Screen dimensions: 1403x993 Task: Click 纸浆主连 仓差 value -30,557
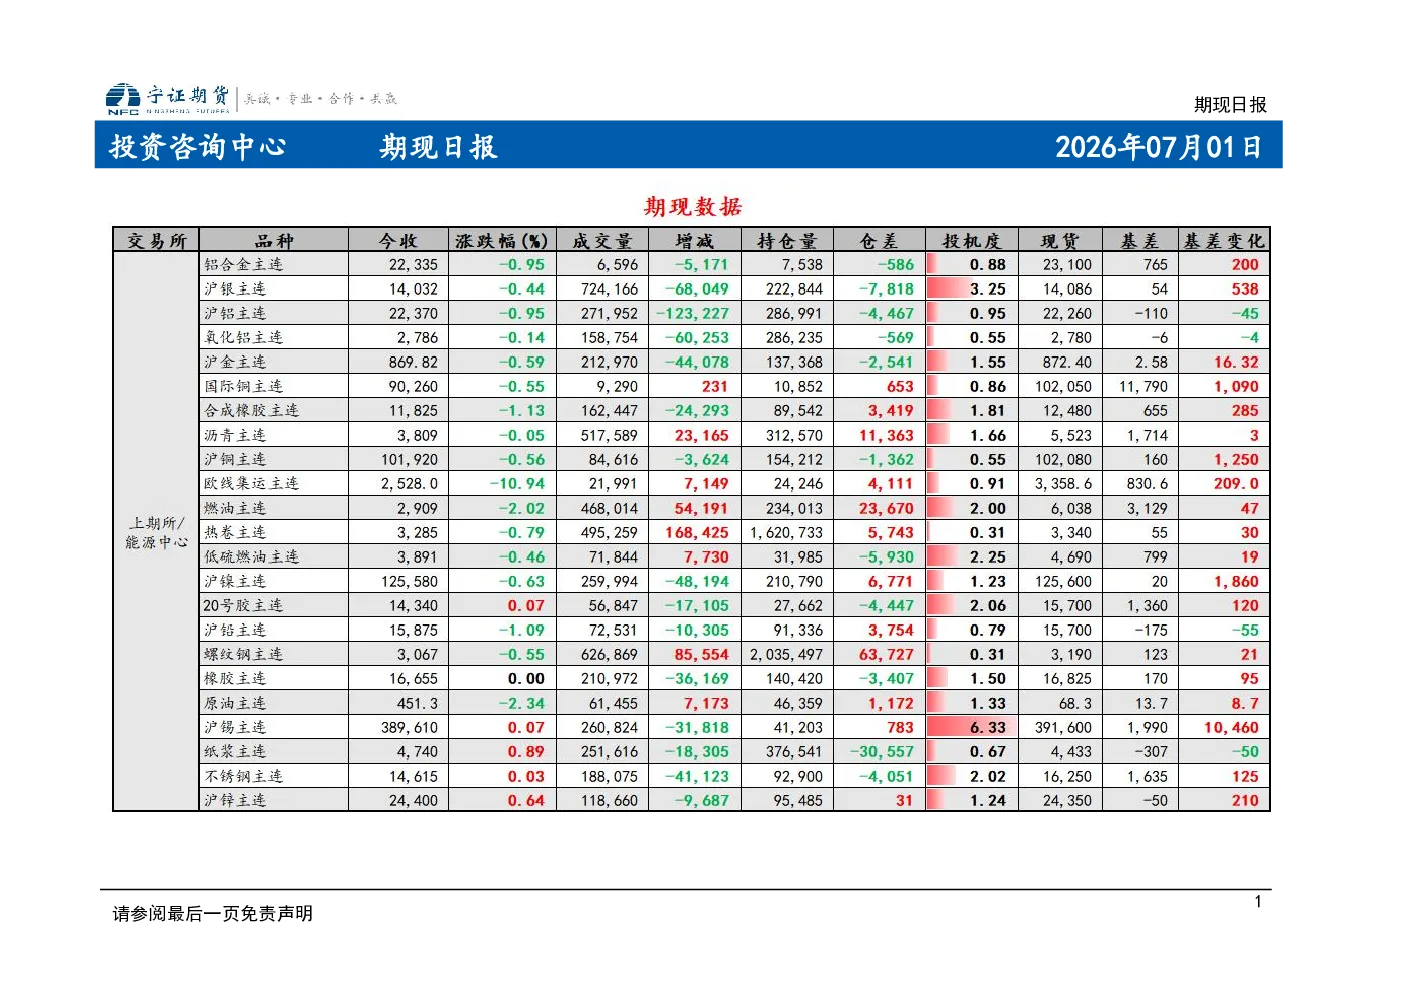point(882,751)
